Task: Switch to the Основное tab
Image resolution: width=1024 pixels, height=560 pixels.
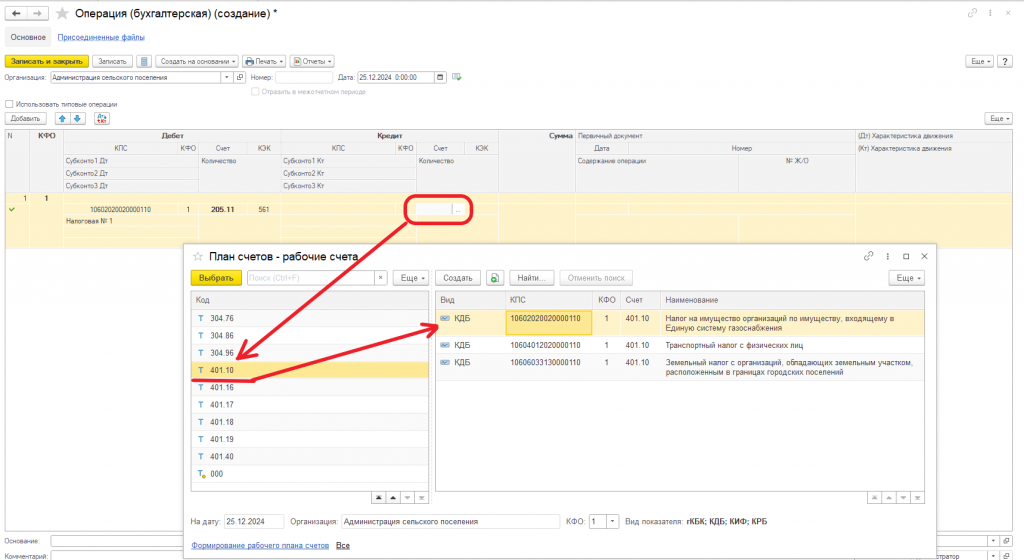Action: point(28,37)
